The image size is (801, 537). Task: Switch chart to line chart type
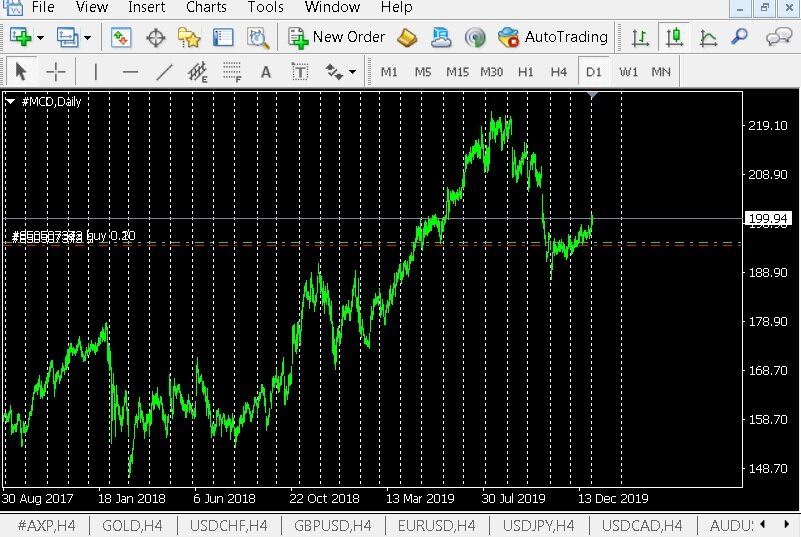[x=708, y=38]
